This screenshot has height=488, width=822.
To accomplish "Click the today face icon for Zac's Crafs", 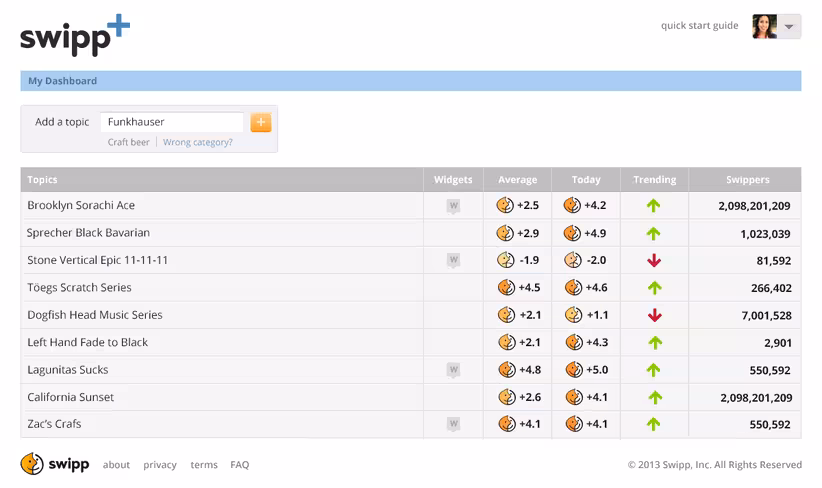I will (x=574, y=424).
